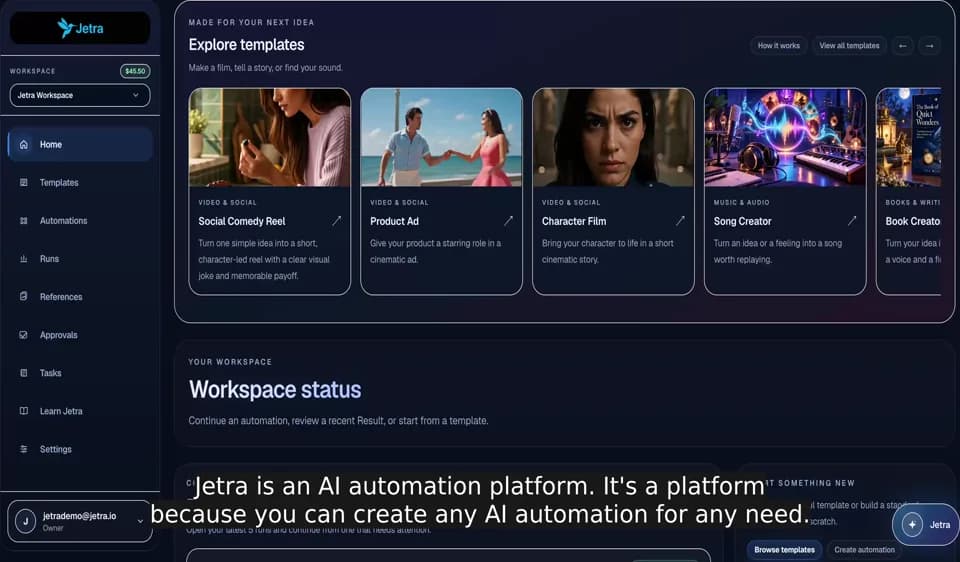
Task: Click the Workspace status heading
Action: click(x=275, y=390)
